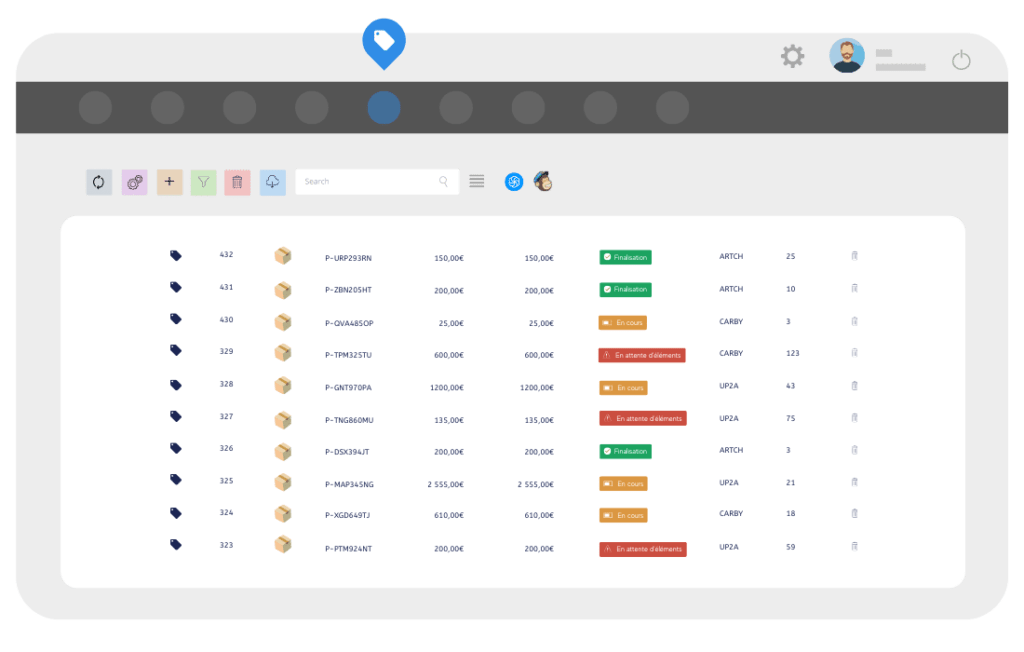Click the package icon for P-URP293RN
1024x652 pixels.
tap(283, 256)
